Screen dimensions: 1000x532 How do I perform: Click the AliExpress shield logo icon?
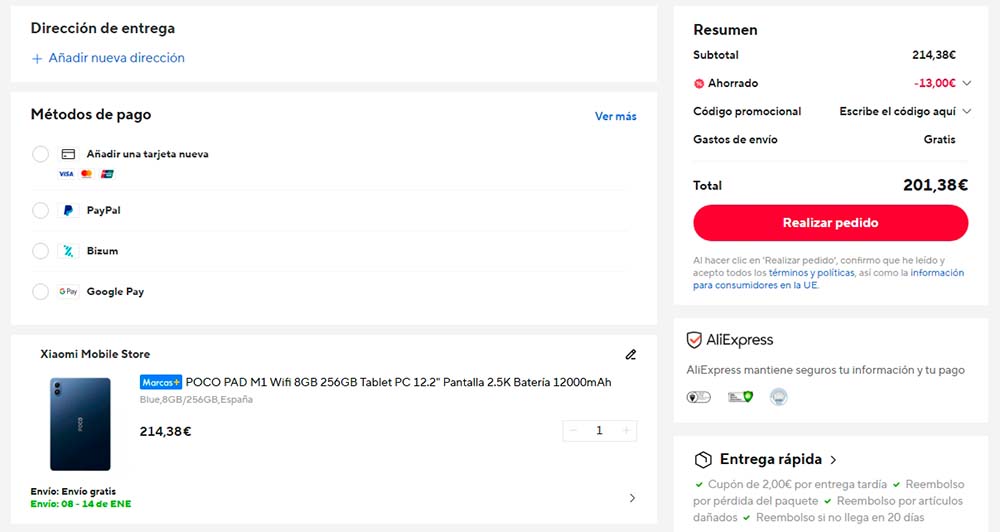(x=694, y=340)
